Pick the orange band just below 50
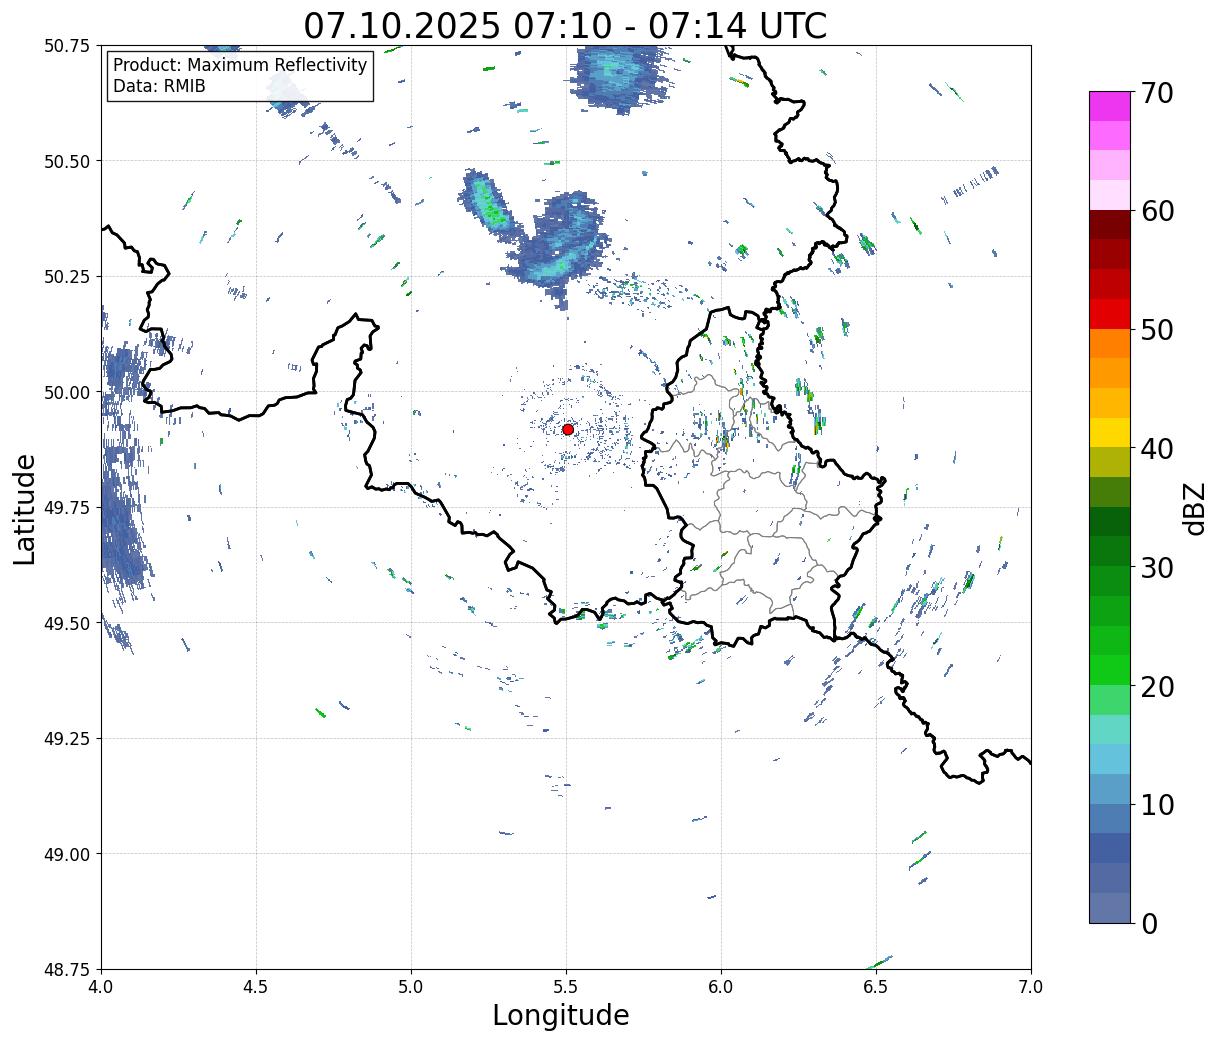The image size is (1219, 1040). 1110,343
